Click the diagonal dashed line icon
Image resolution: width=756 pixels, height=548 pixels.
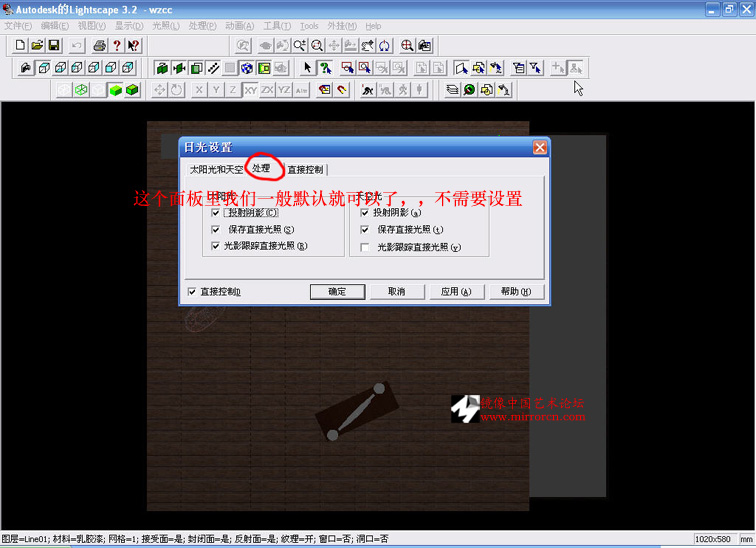[x=213, y=67]
